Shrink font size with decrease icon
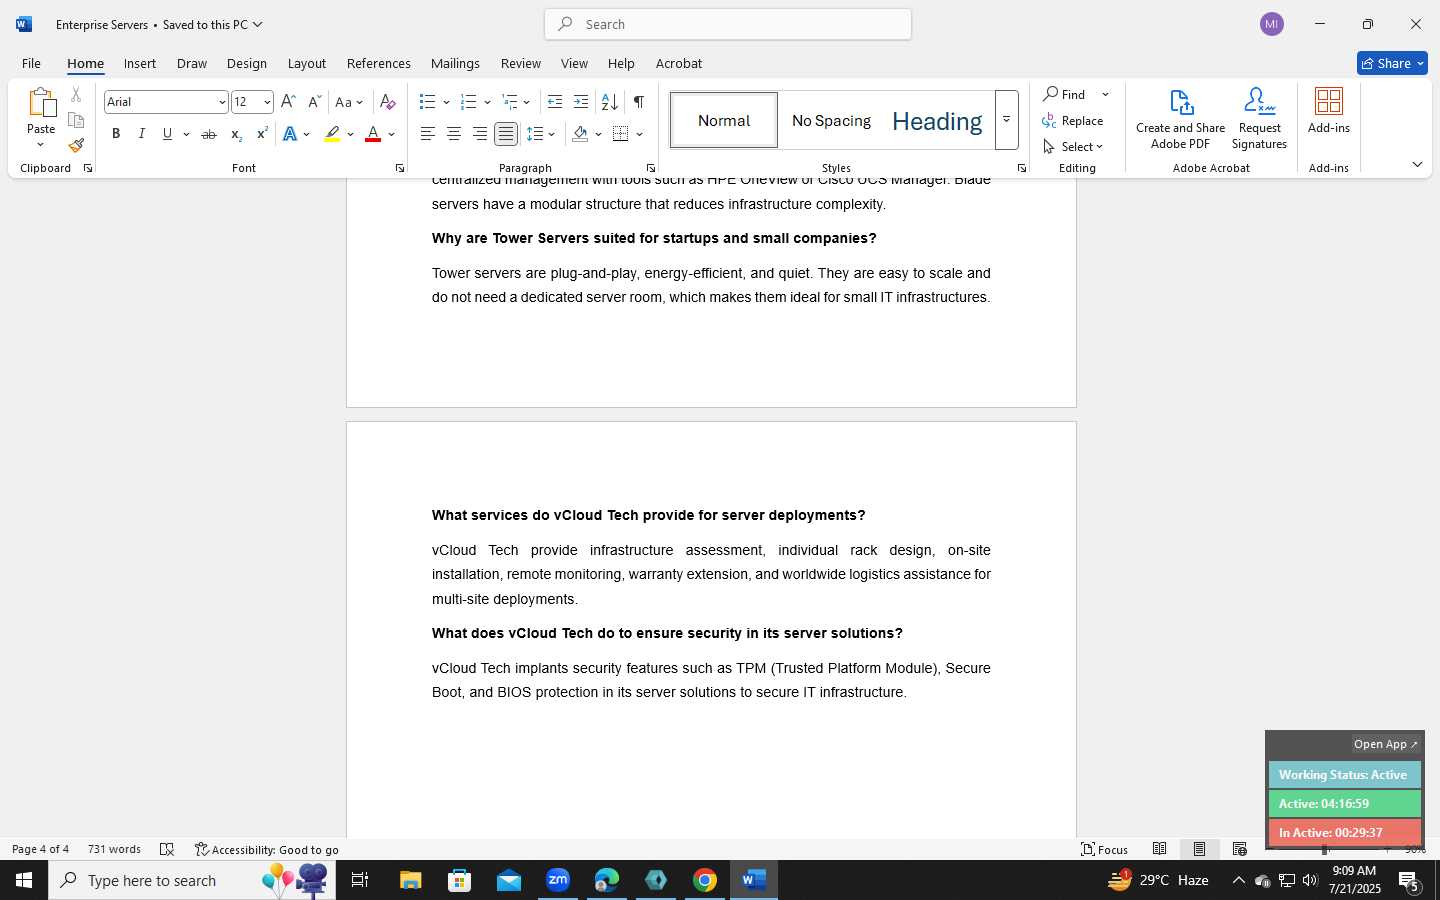The height and width of the screenshot is (900, 1440). pos(314,102)
